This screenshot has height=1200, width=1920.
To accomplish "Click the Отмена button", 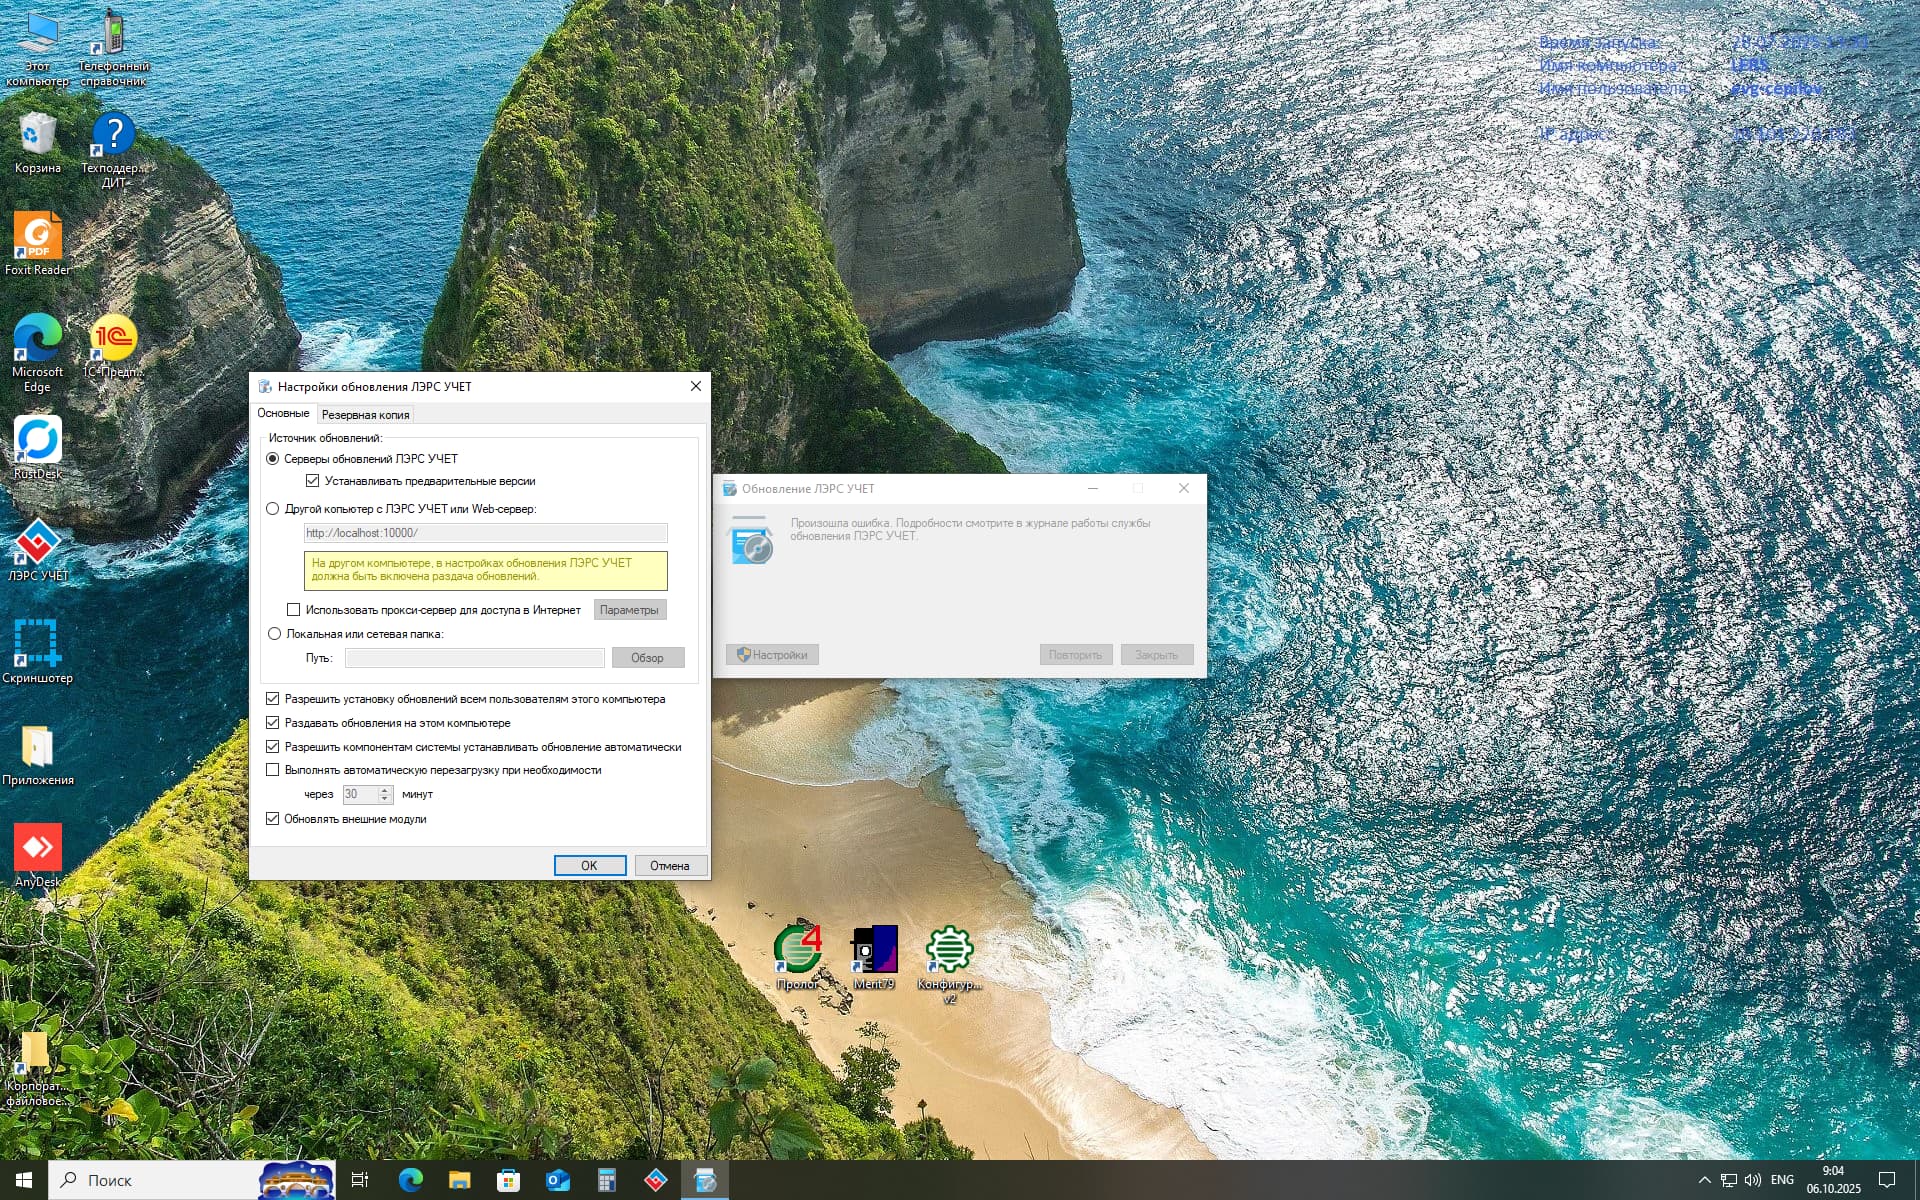I will click(669, 865).
